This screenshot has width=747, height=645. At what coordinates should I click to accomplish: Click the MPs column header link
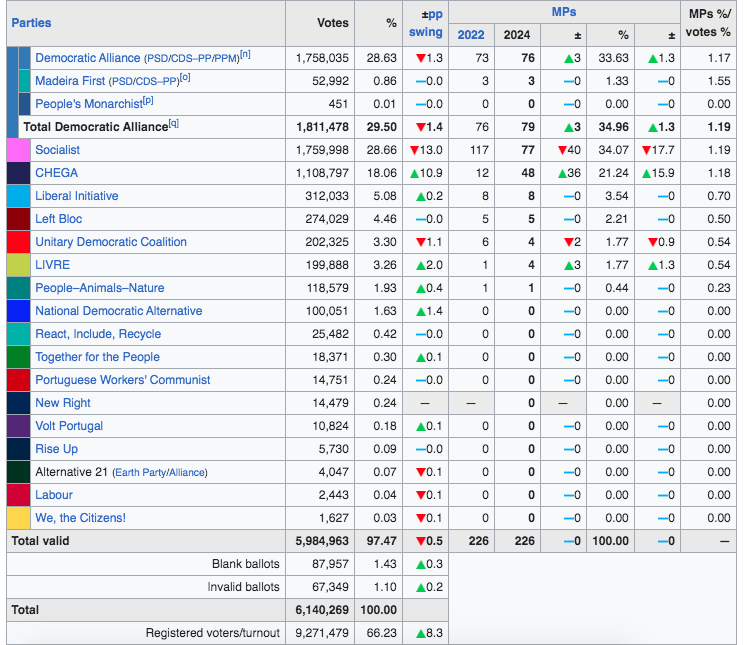[564, 12]
